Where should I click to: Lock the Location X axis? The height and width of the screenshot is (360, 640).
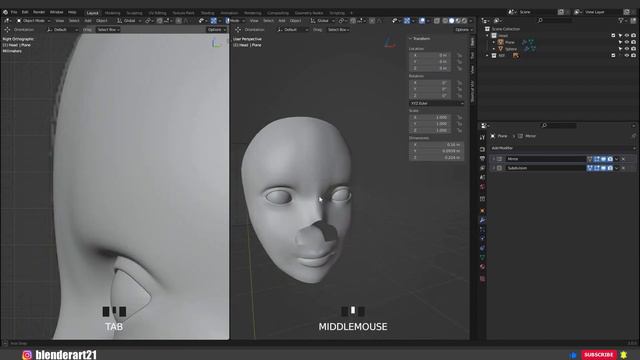point(459,55)
